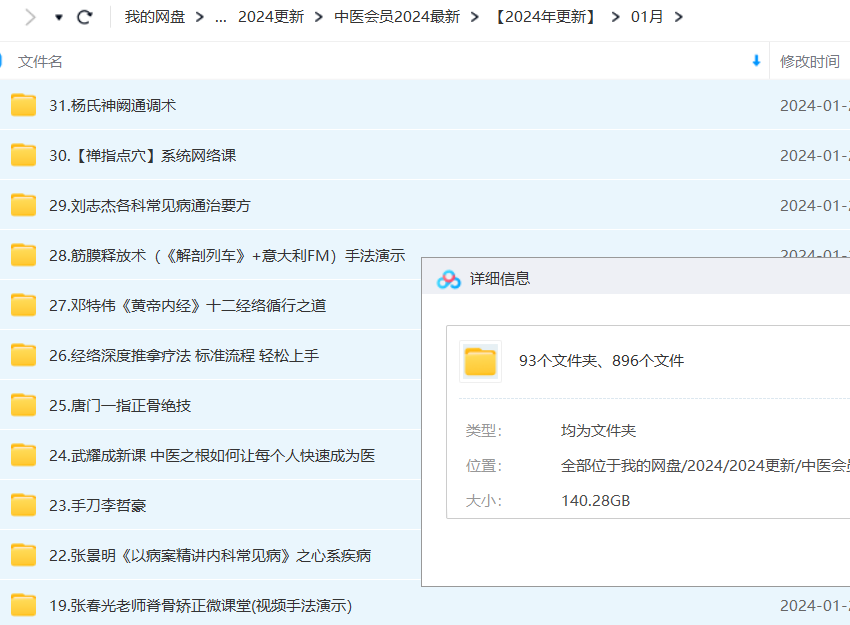Viewport: 850px width, 625px height.
Task: Jump to 【2024年更新】 breadcrumb folder
Action: coord(545,17)
